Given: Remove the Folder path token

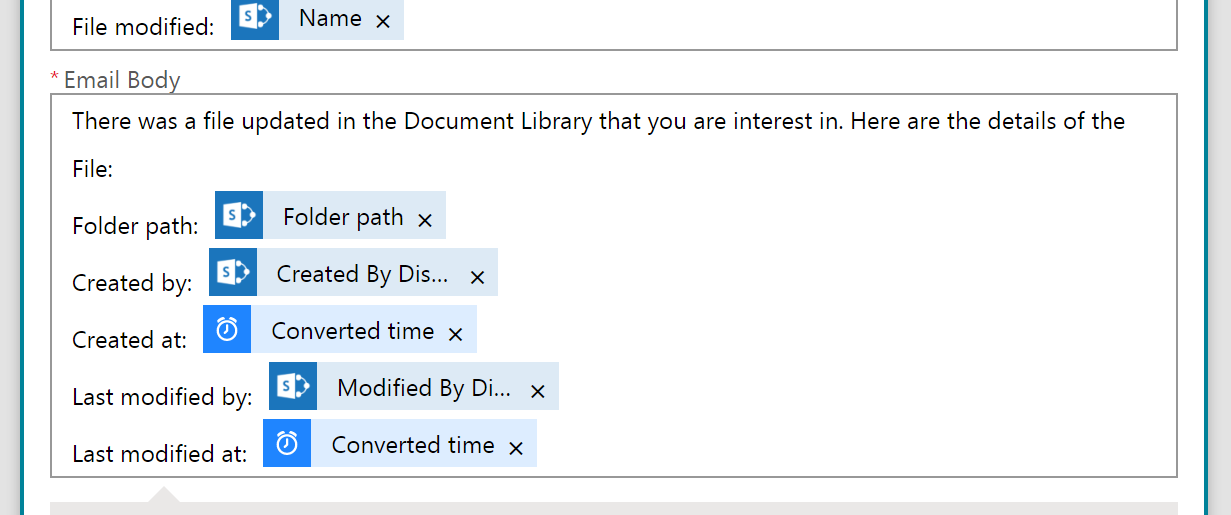Looking at the screenshot, I should [x=425, y=219].
